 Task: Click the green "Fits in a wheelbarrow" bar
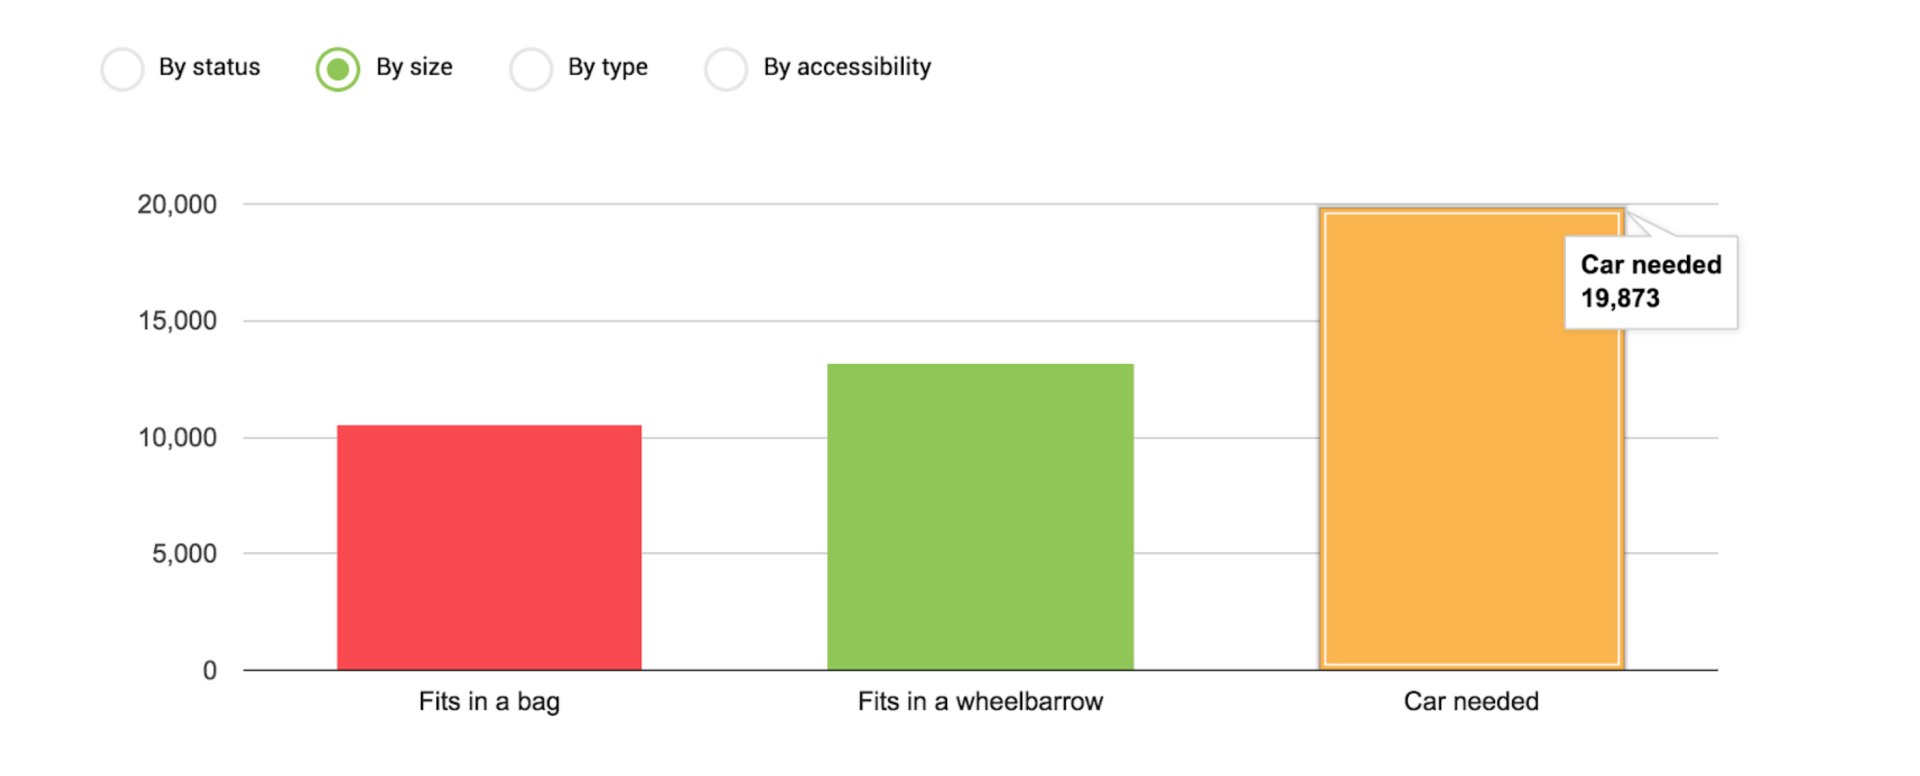980,516
